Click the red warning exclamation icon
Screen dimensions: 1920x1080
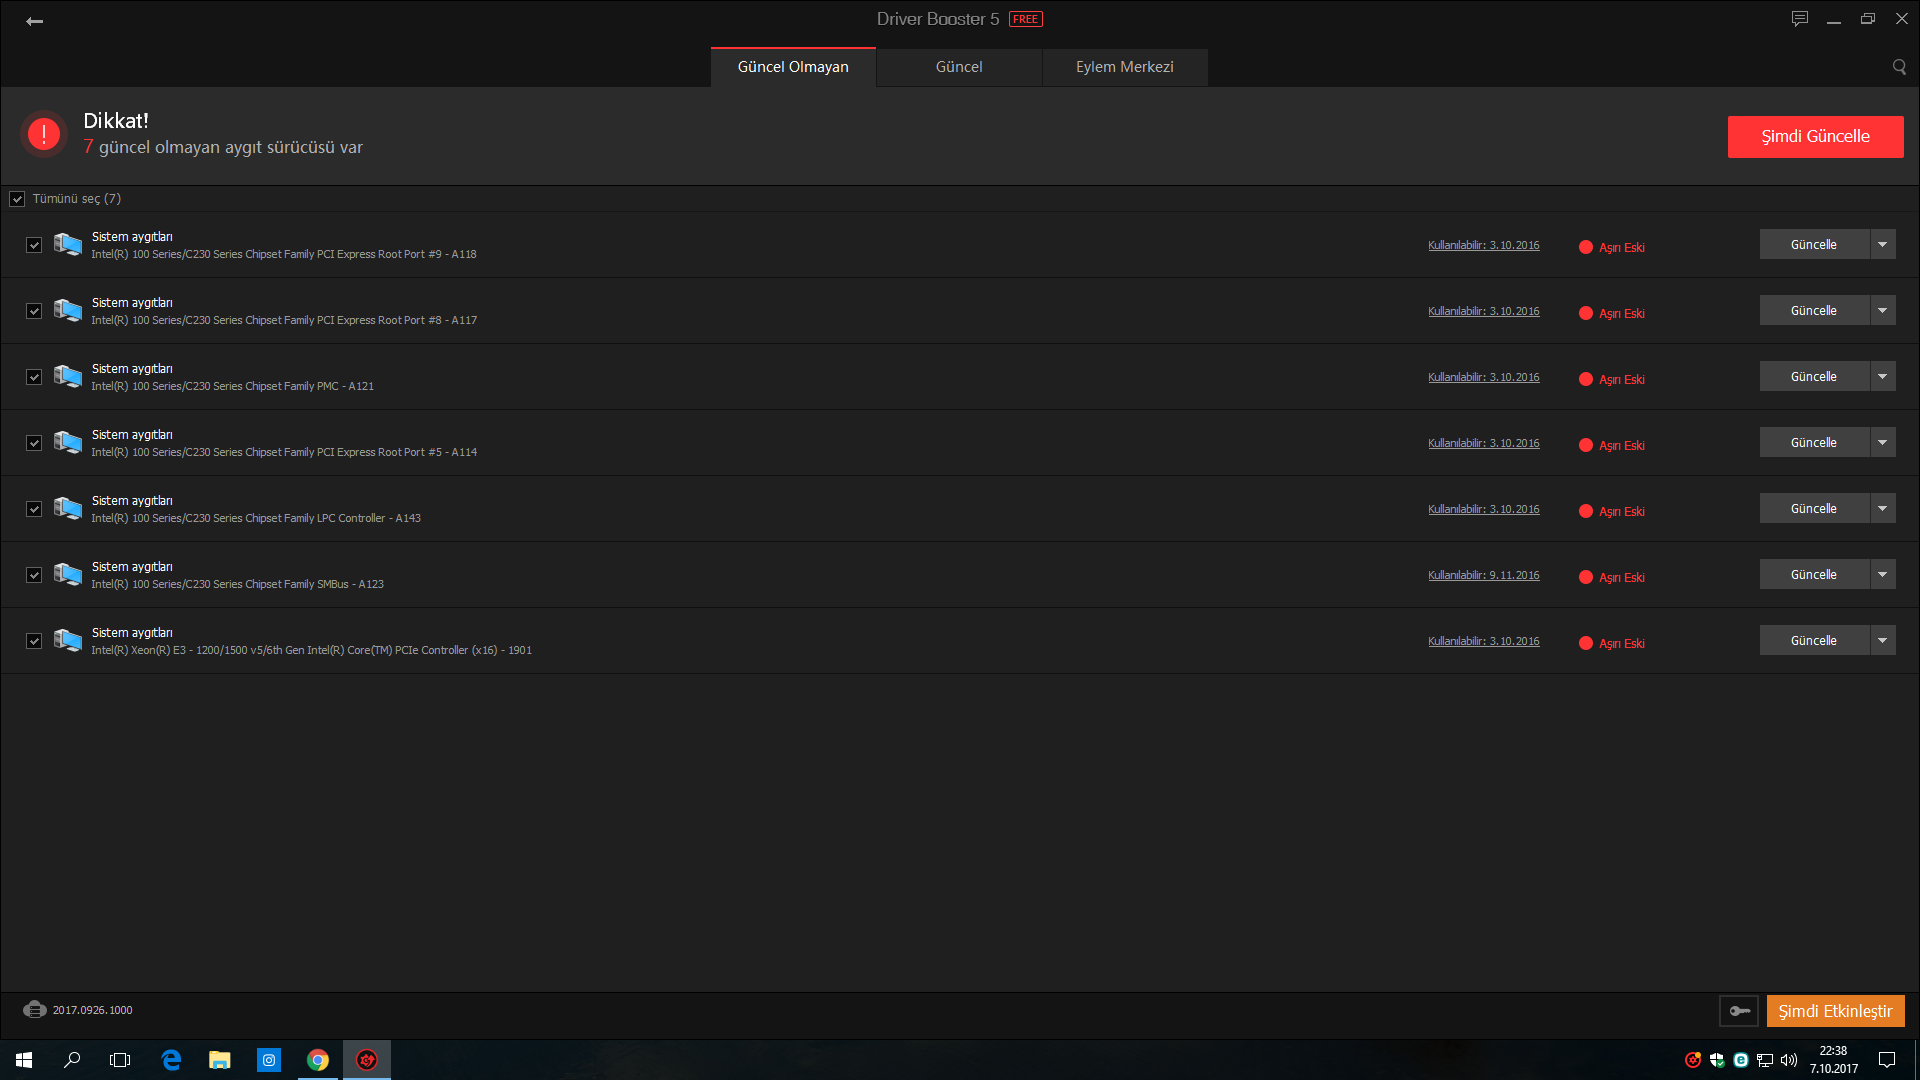pos(44,134)
